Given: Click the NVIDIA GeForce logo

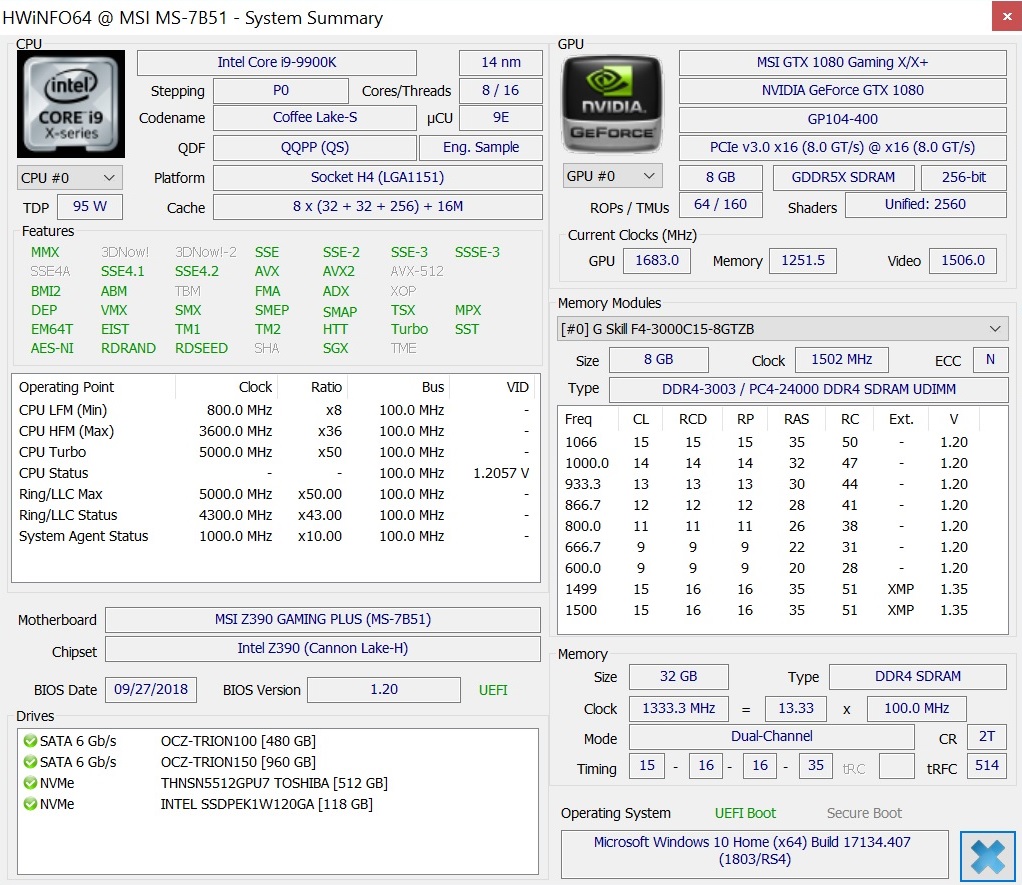Looking at the screenshot, I should point(611,104).
